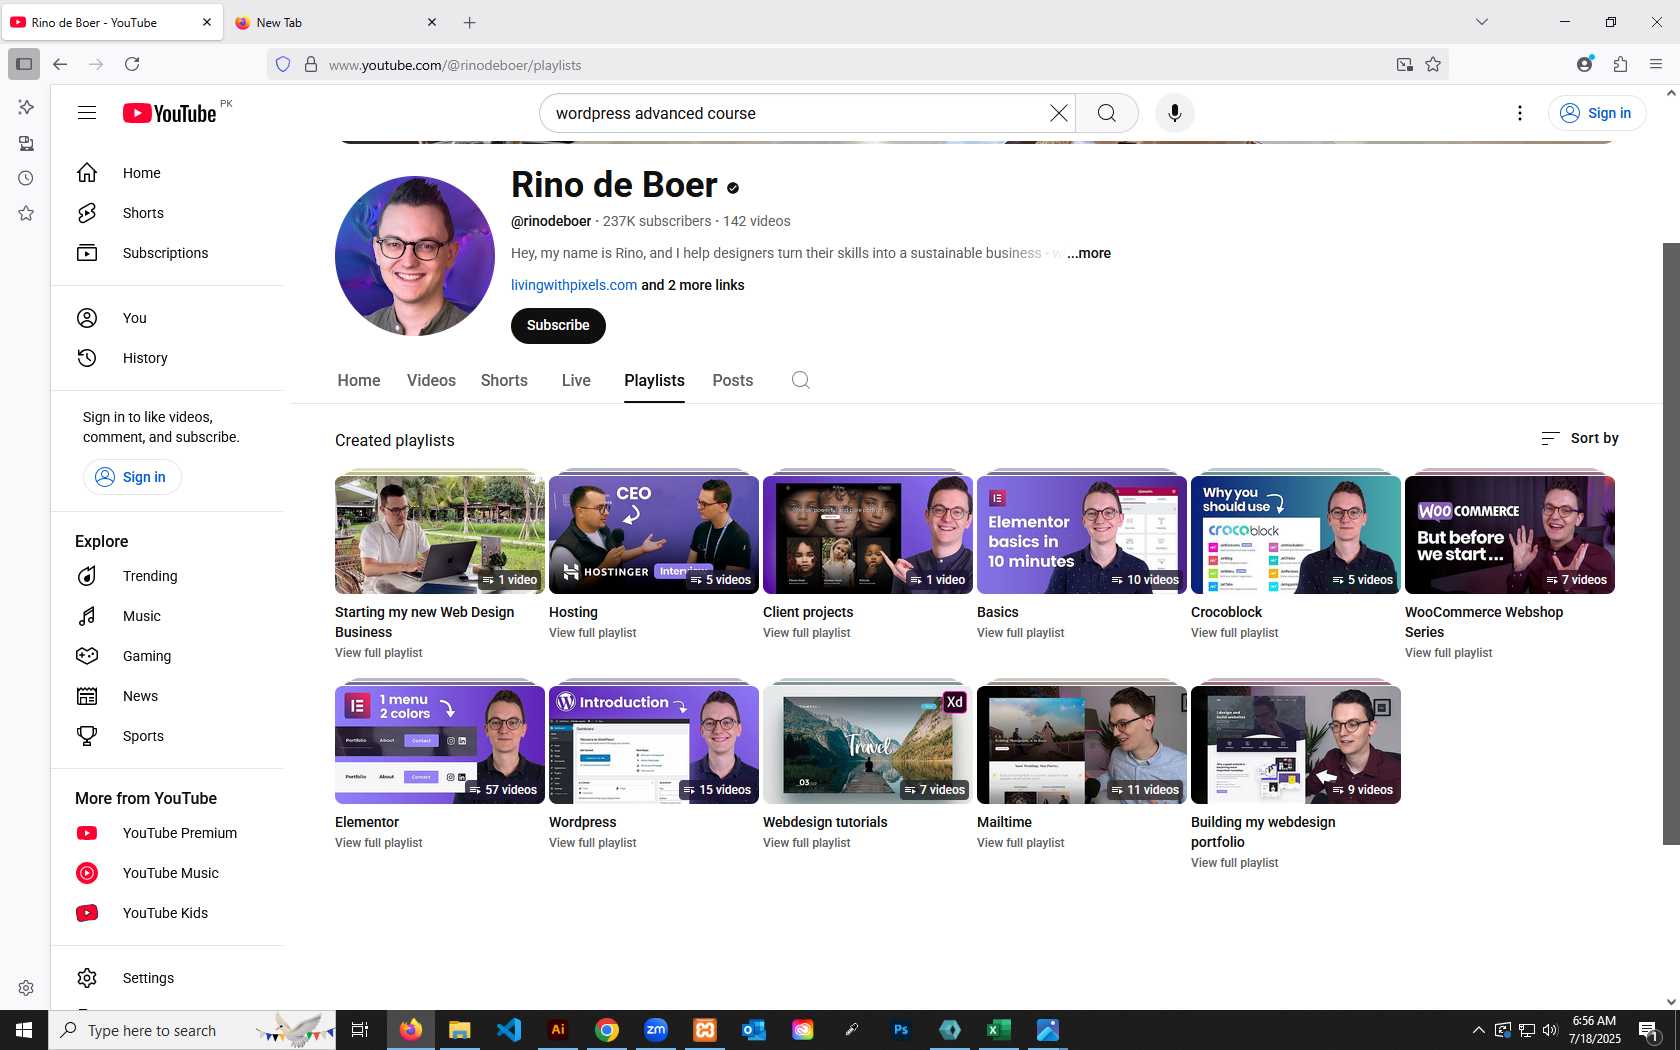Activate voice search microphone

click(1175, 113)
